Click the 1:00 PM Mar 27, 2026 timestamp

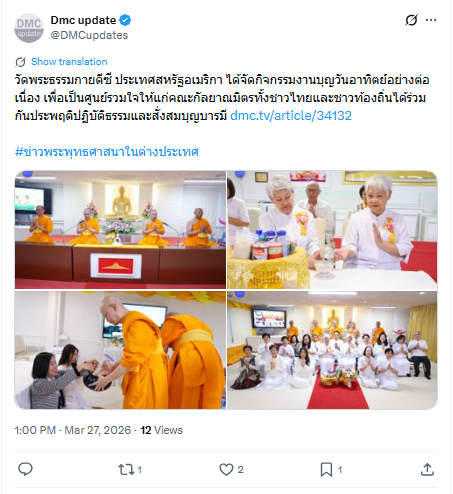pos(73,430)
